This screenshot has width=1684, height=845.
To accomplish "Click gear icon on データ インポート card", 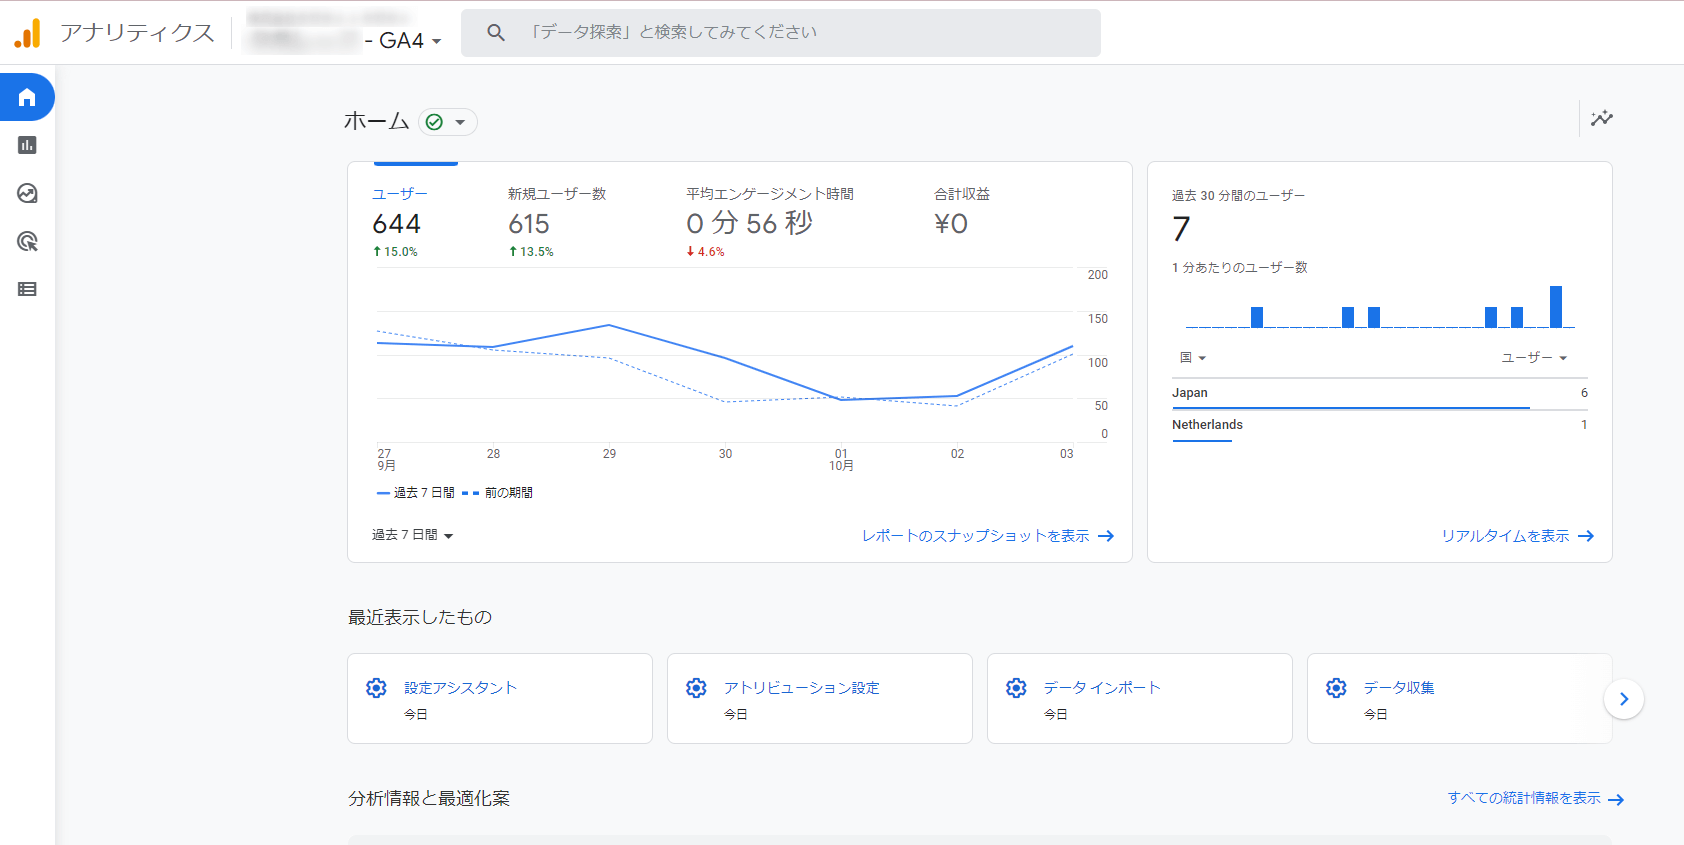I will (1016, 688).
